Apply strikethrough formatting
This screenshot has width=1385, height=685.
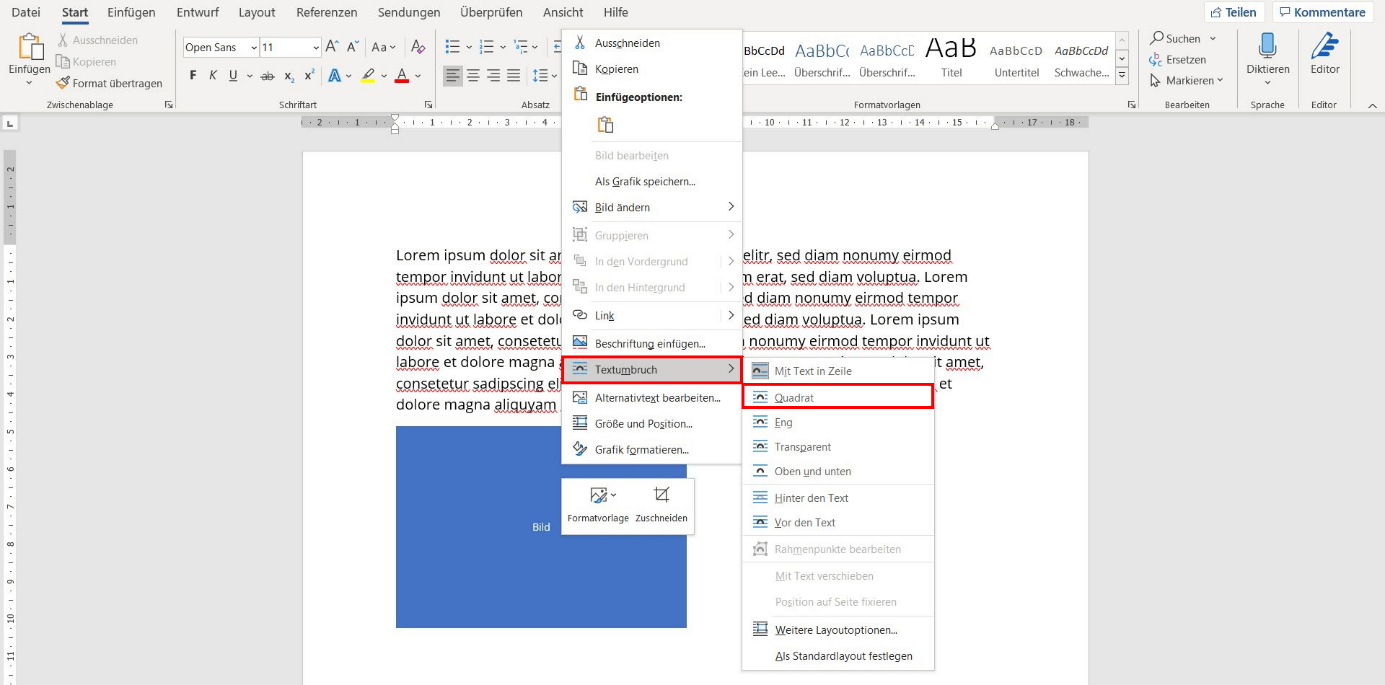click(267, 76)
